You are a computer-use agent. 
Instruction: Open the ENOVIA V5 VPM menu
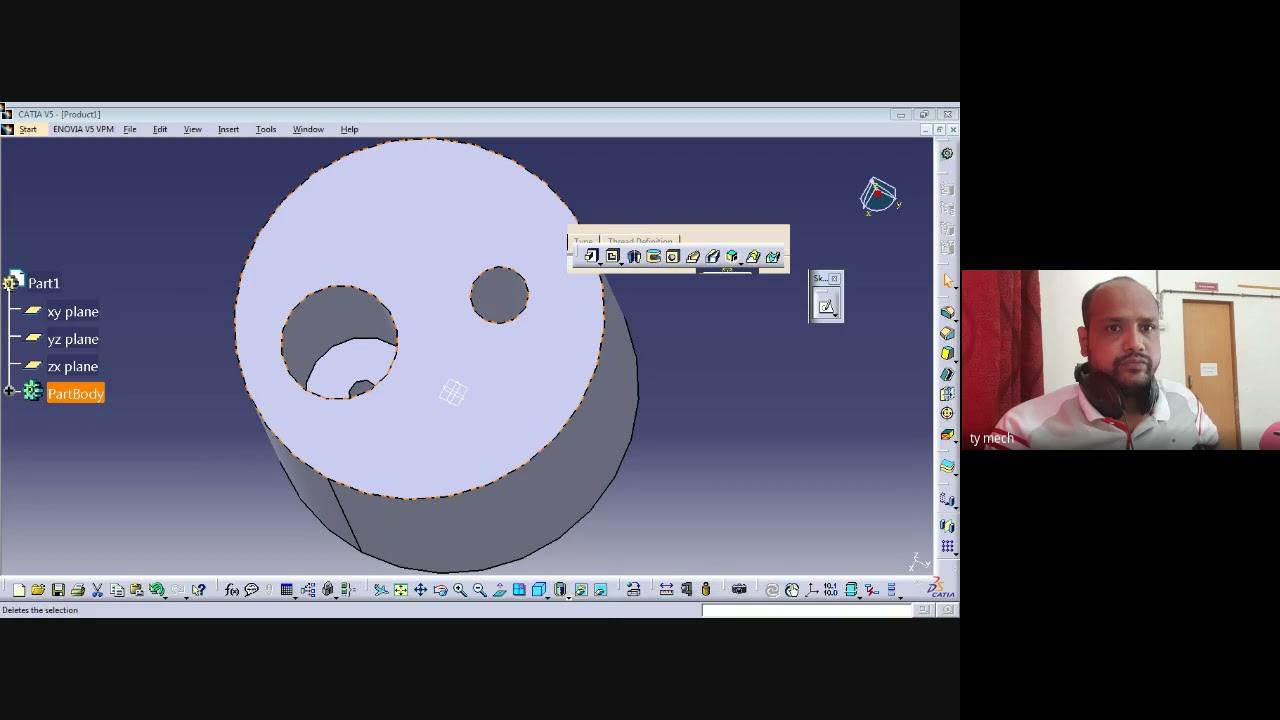pos(83,129)
